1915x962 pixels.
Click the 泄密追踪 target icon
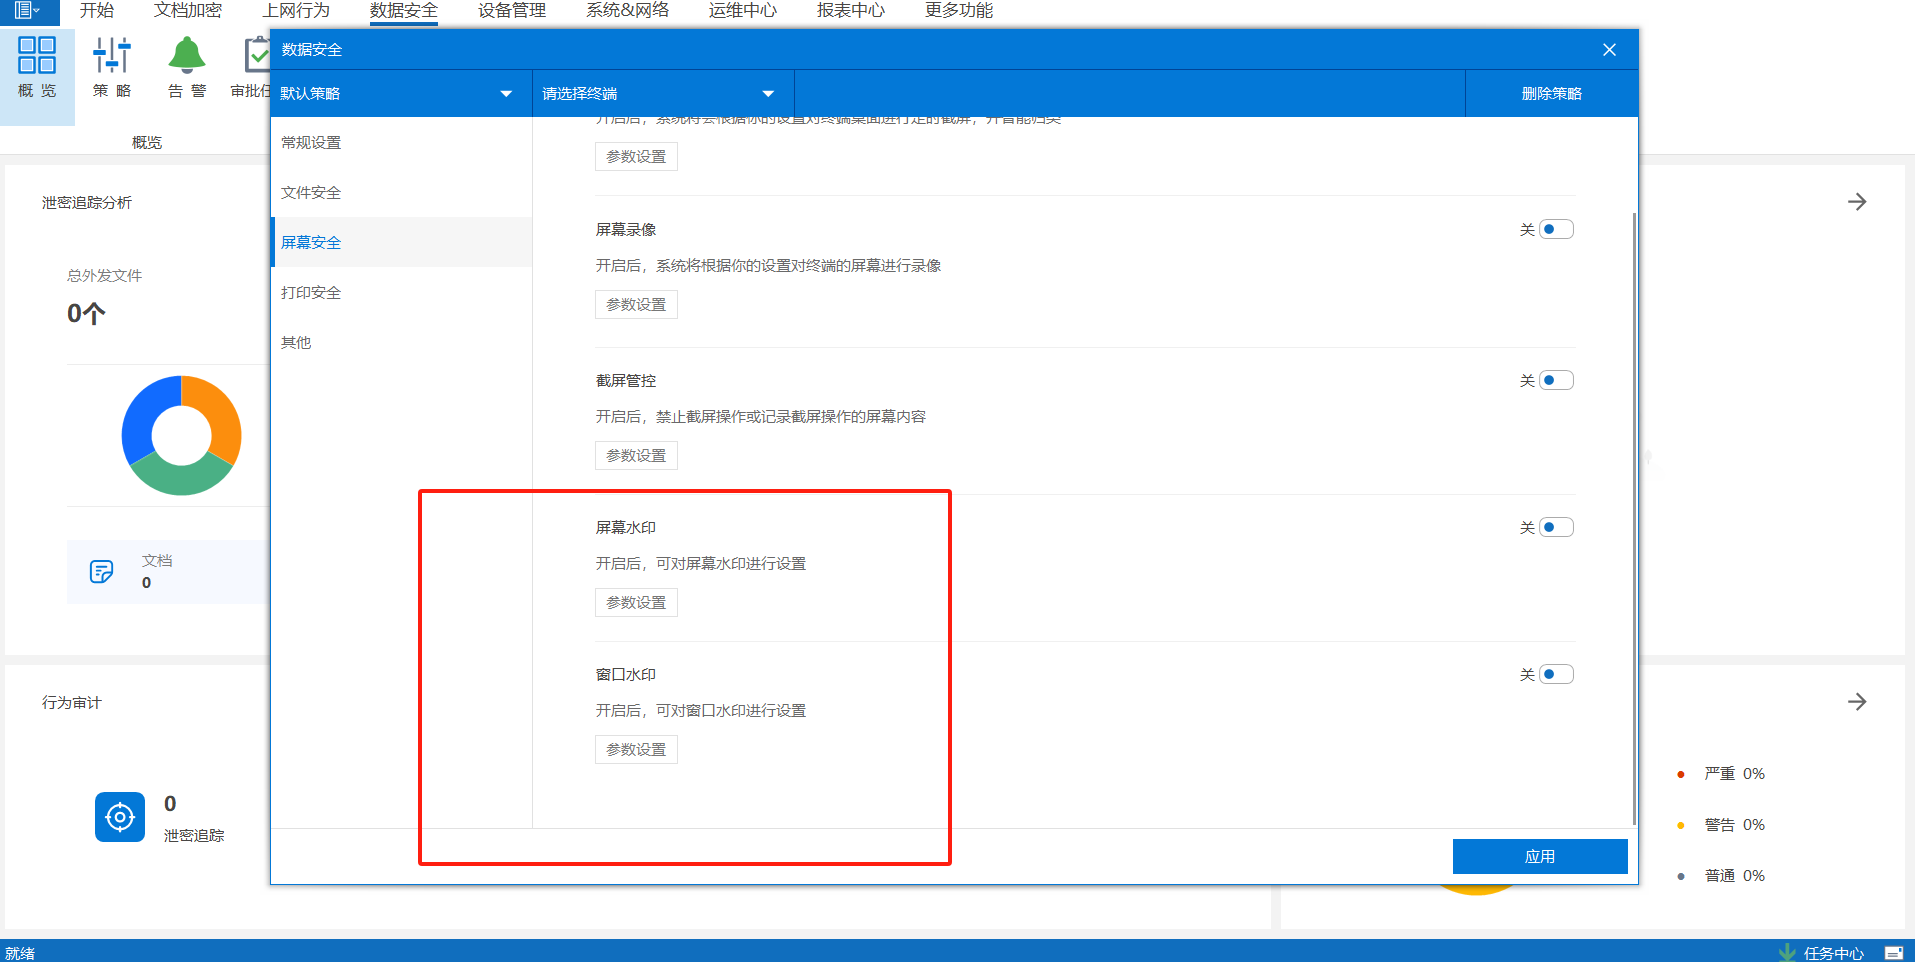point(120,817)
